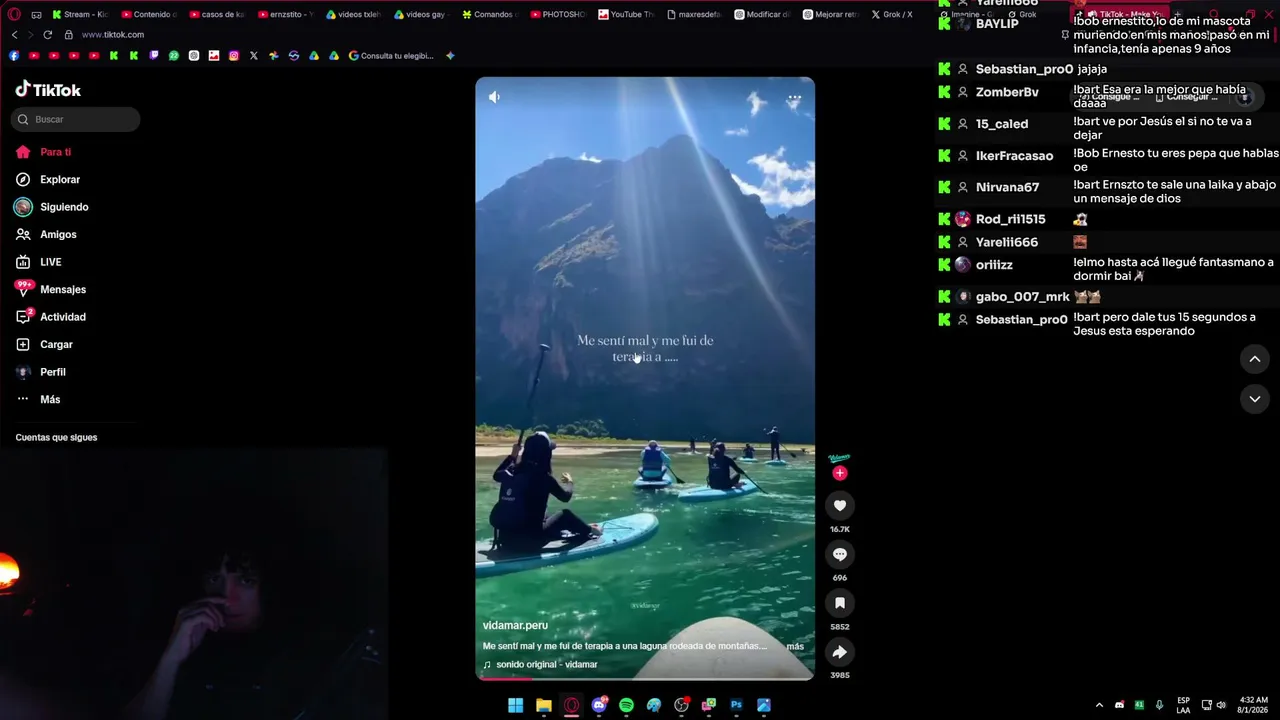The width and height of the screenshot is (1280, 720).
Task: Open the Gemini sparkle bookmark
Action: [x=450, y=56]
